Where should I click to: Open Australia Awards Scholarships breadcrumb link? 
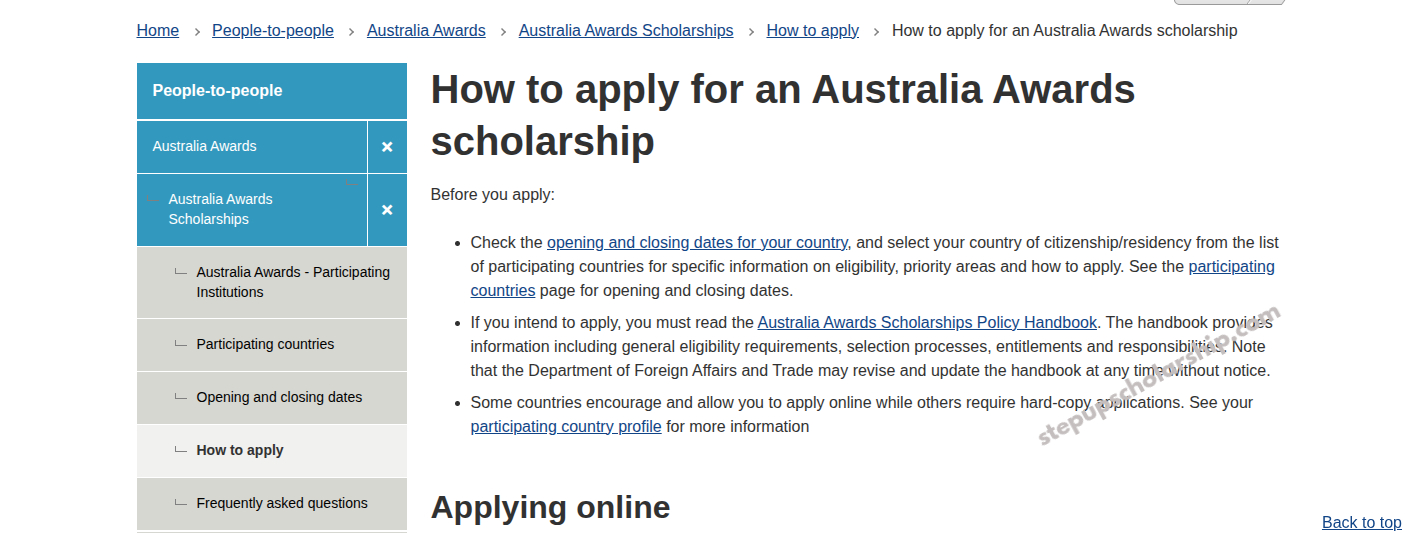[x=626, y=31]
